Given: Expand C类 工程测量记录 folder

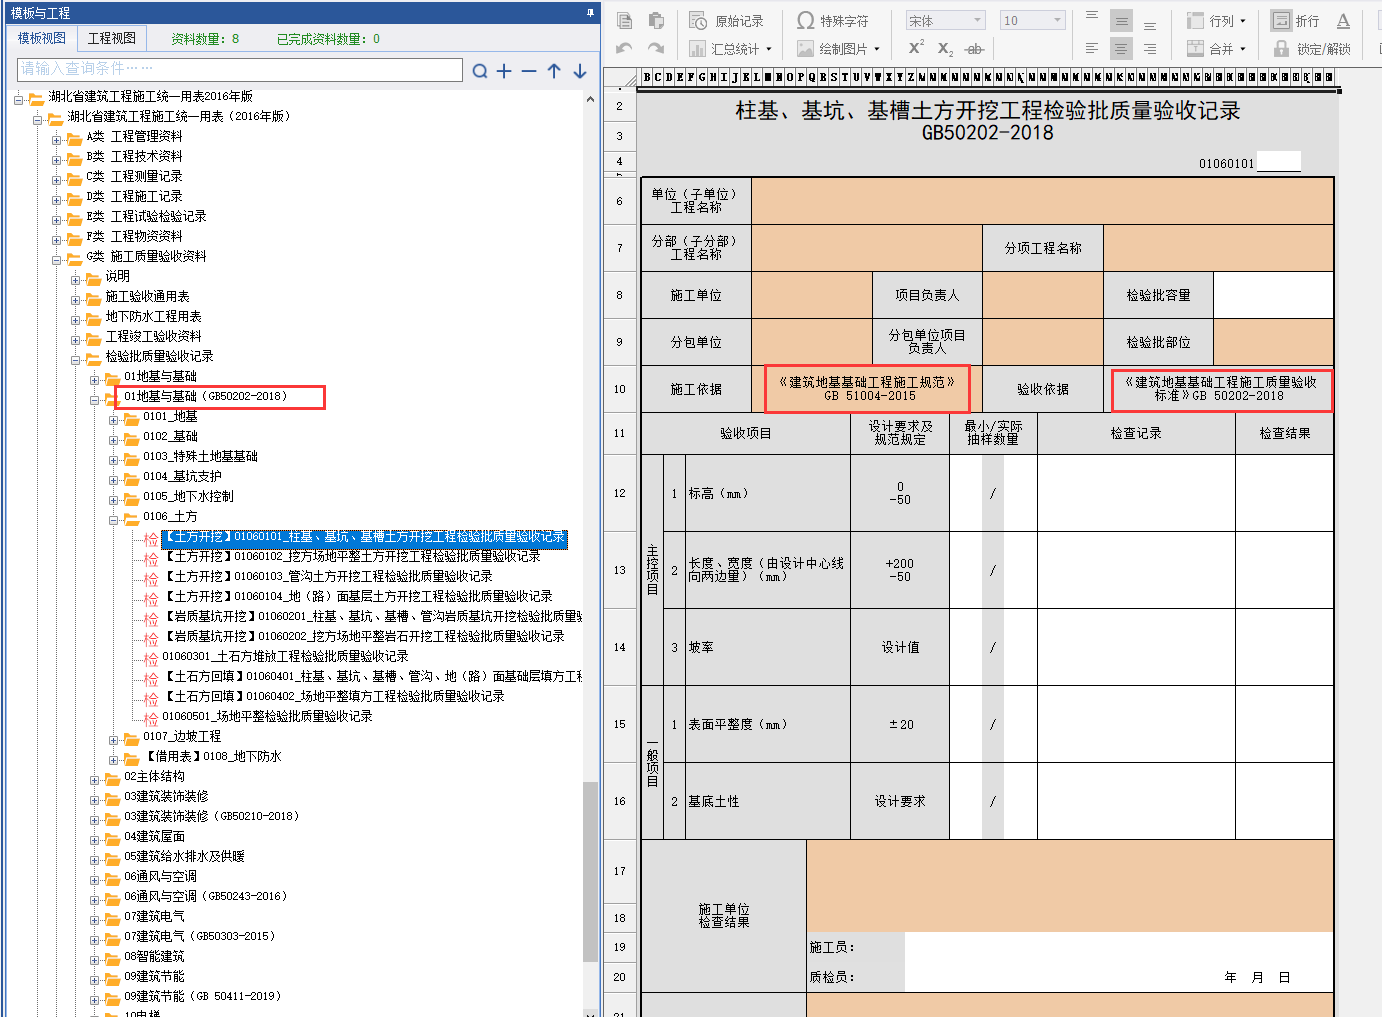Looking at the screenshot, I should point(57,179).
